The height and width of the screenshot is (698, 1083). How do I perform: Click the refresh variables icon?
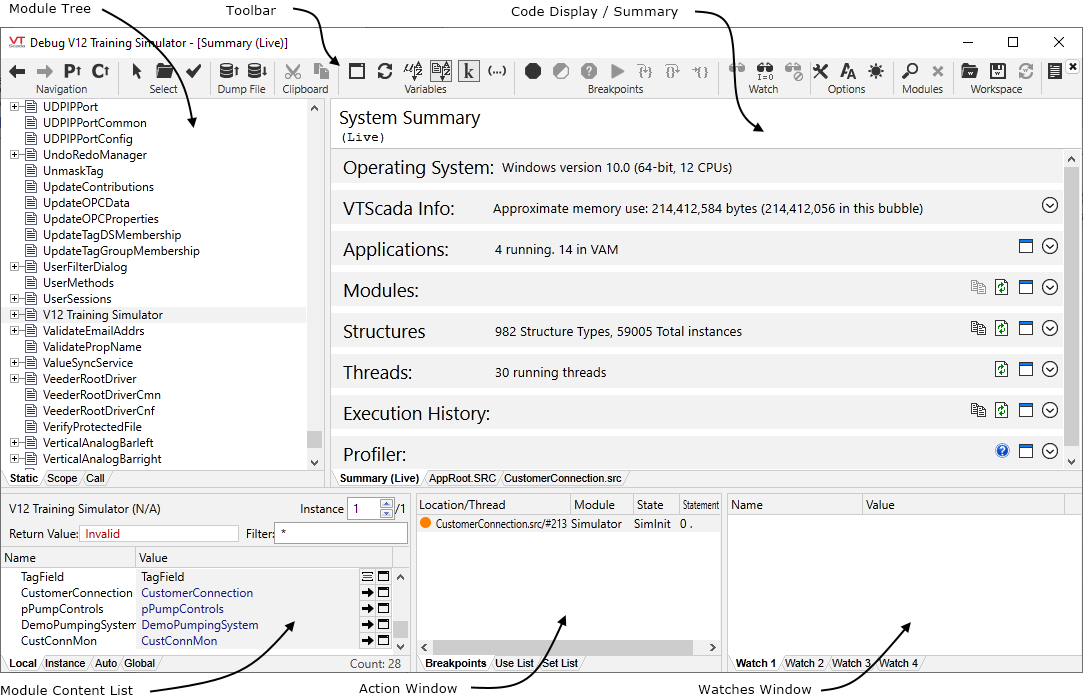click(x=385, y=71)
